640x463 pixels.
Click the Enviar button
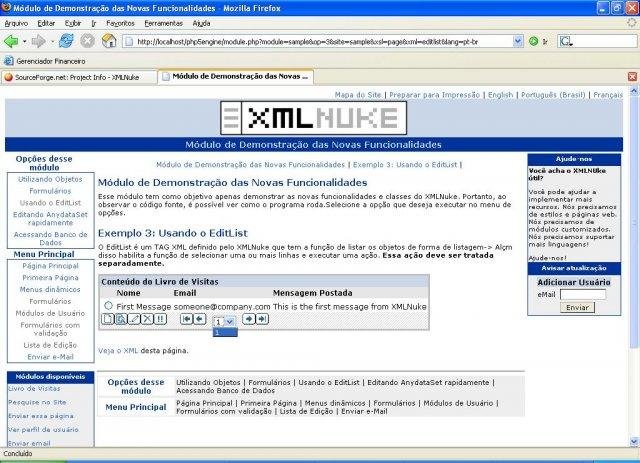coord(577,307)
